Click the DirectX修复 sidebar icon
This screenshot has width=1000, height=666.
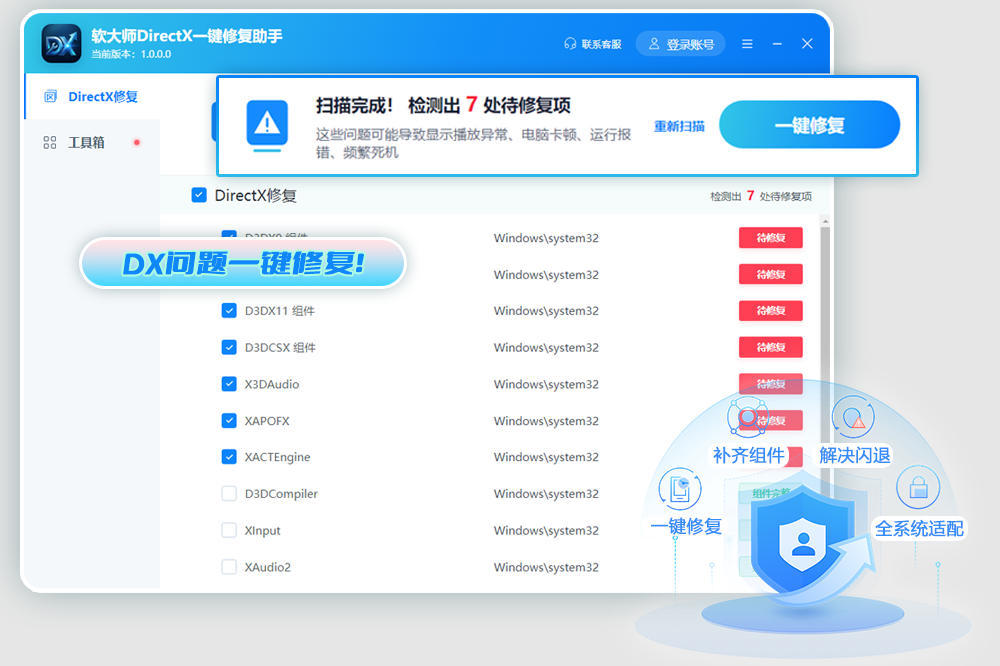click(x=50, y=96)
